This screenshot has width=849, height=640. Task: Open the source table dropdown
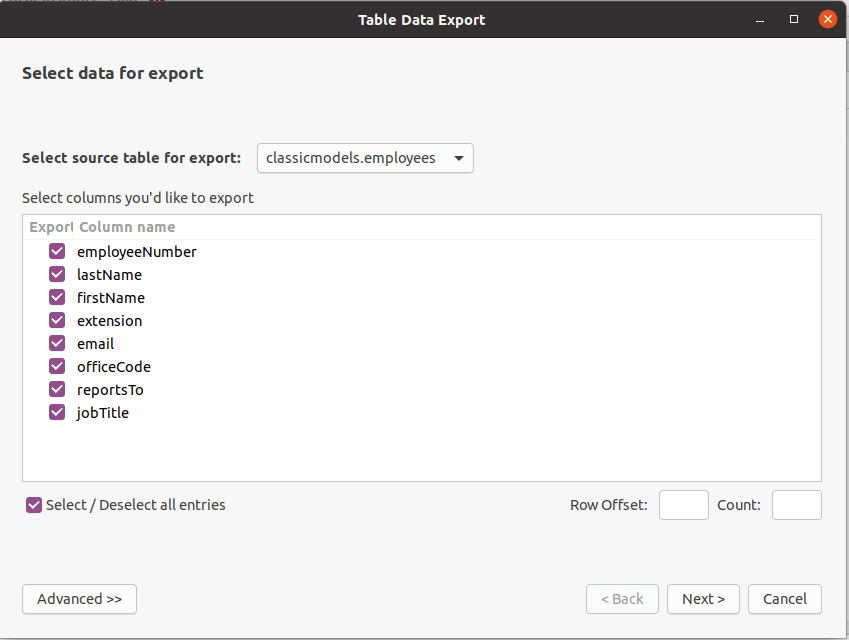pyautogui.click(x=365, y=158)
